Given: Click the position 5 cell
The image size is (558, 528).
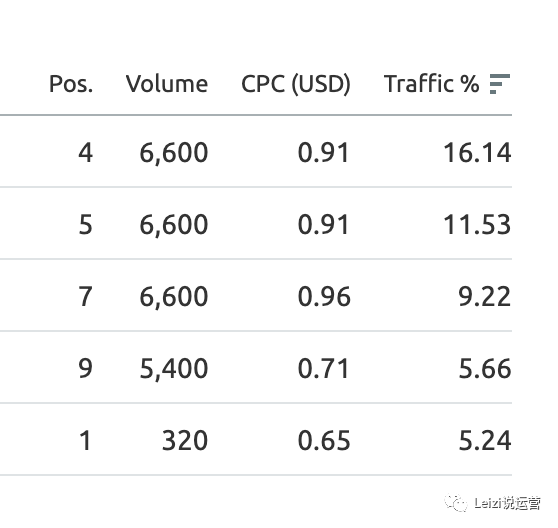Looking at the screenshot, I should [85, 225].
